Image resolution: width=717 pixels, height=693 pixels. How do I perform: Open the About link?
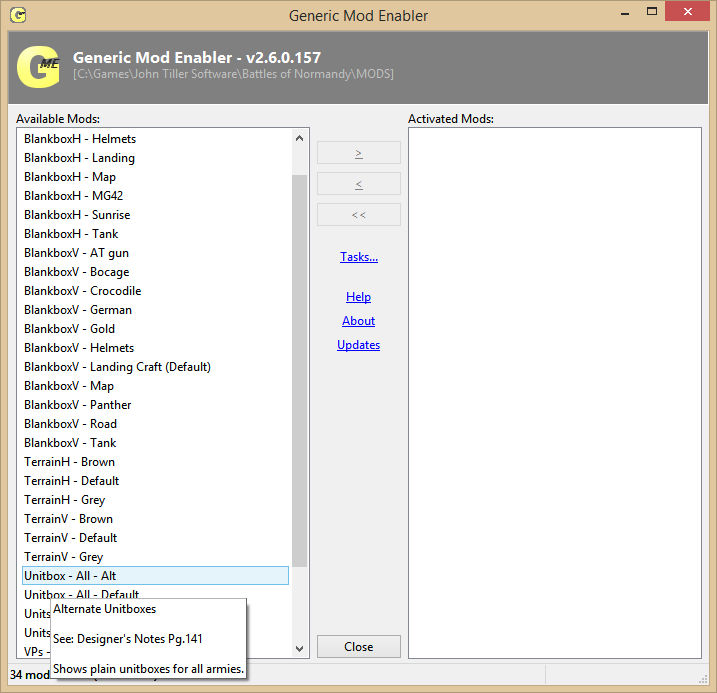pyautogui.click(x=358, y=321)
